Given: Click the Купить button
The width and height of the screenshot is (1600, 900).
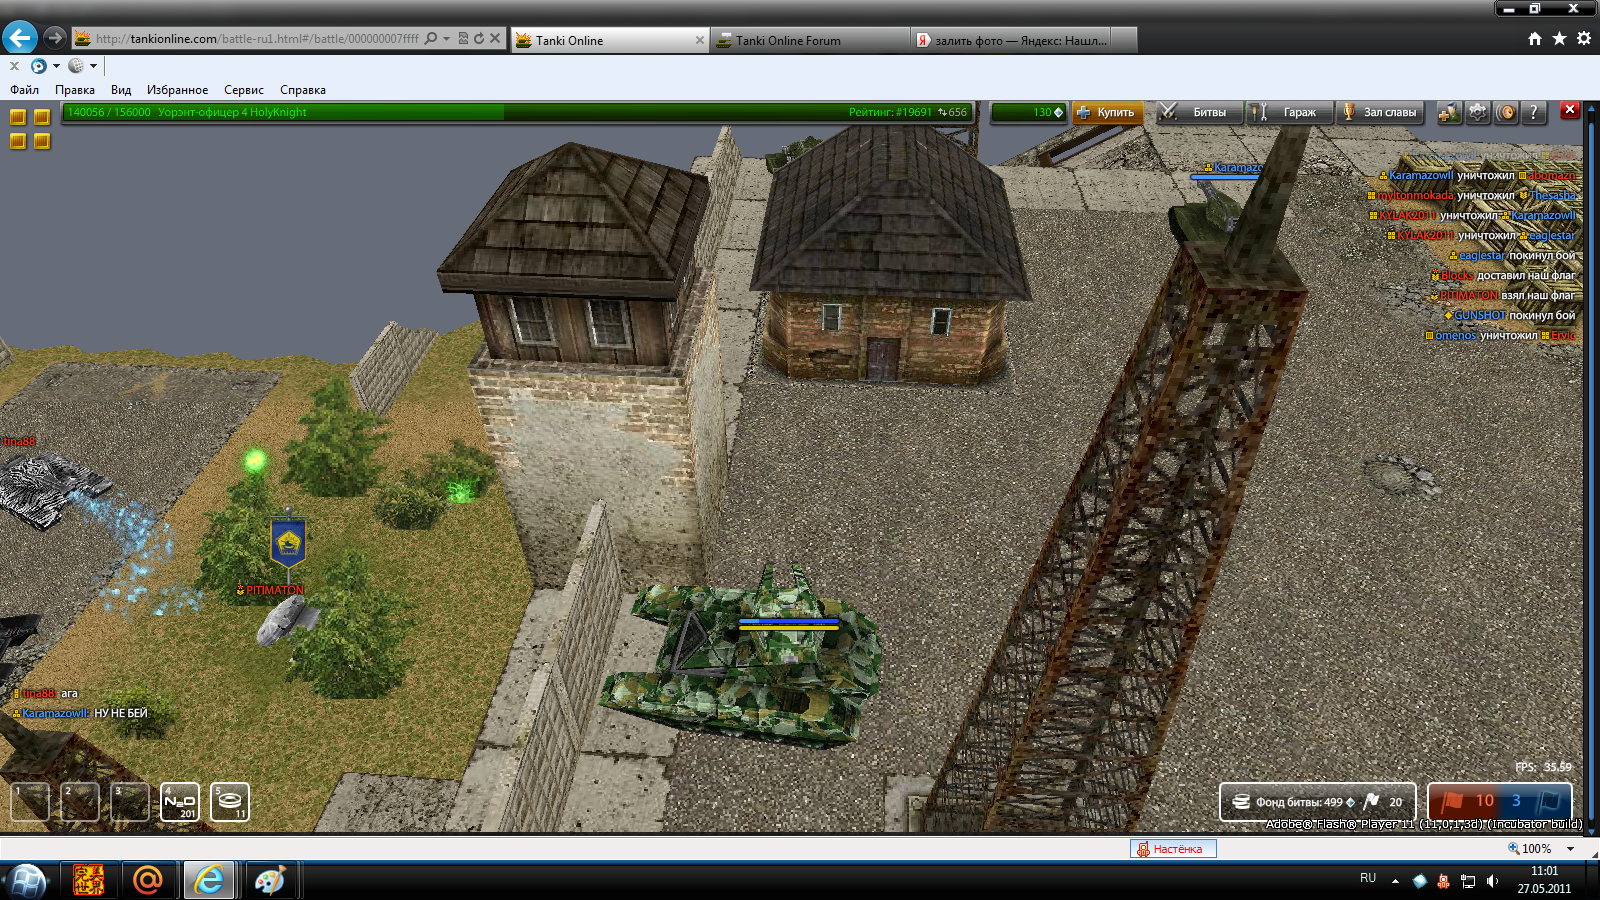Looking at the screenshot, I should click(x=1106, y=112).
